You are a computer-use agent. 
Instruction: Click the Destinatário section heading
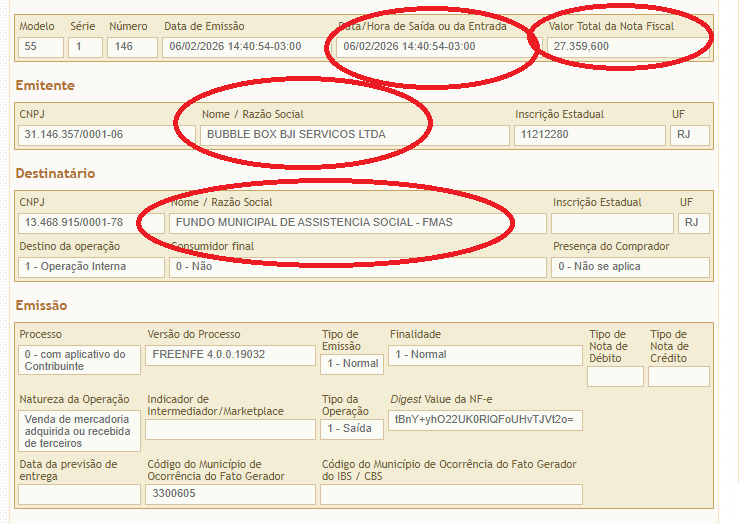pyautogui.click(x=56, y=174)
